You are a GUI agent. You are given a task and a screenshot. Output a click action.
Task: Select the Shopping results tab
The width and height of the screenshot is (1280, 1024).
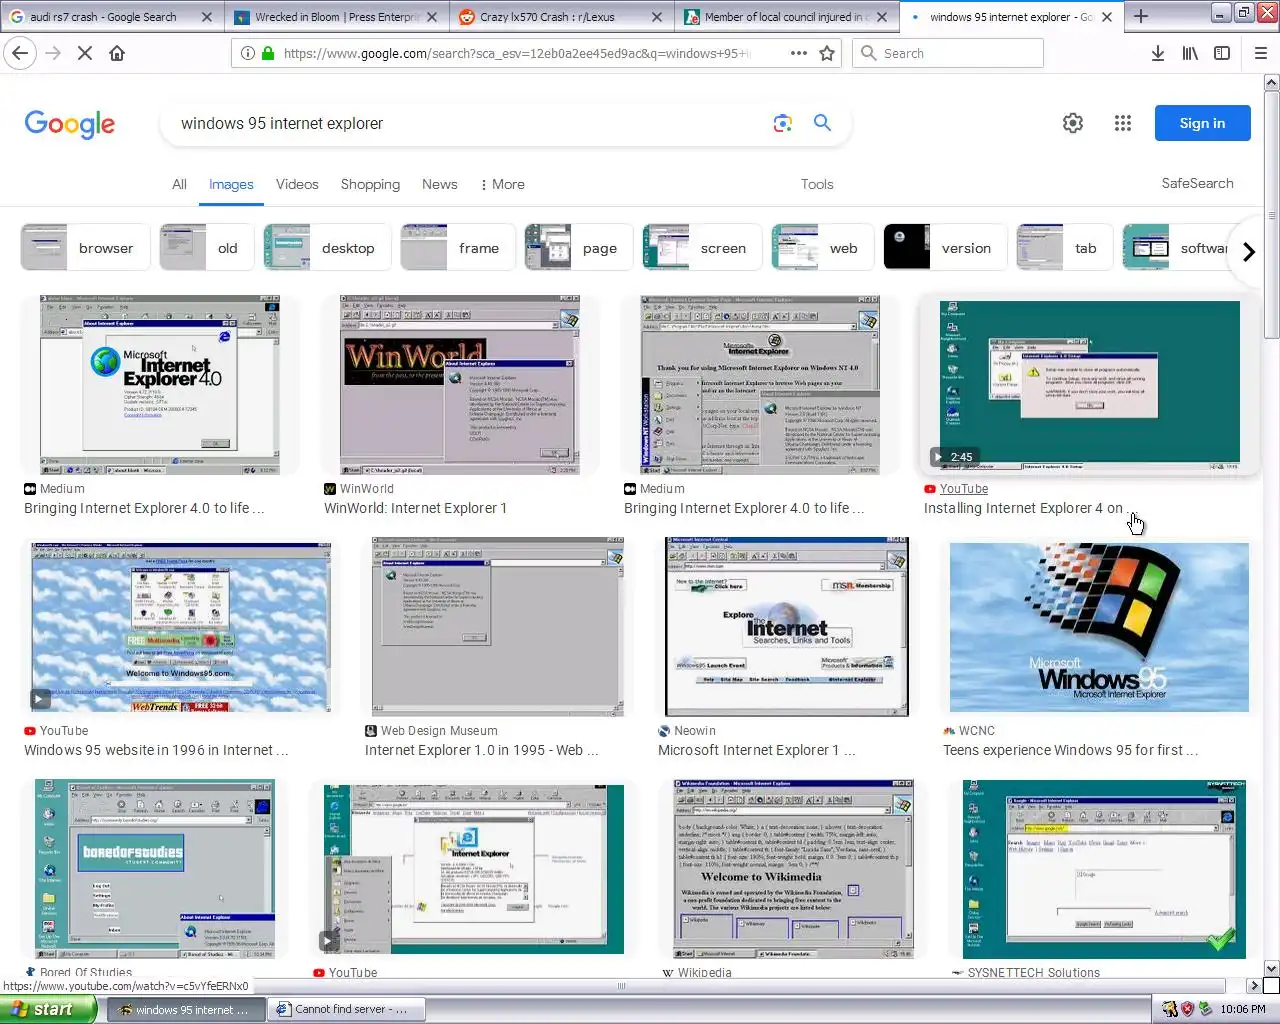tap(370, 184)
